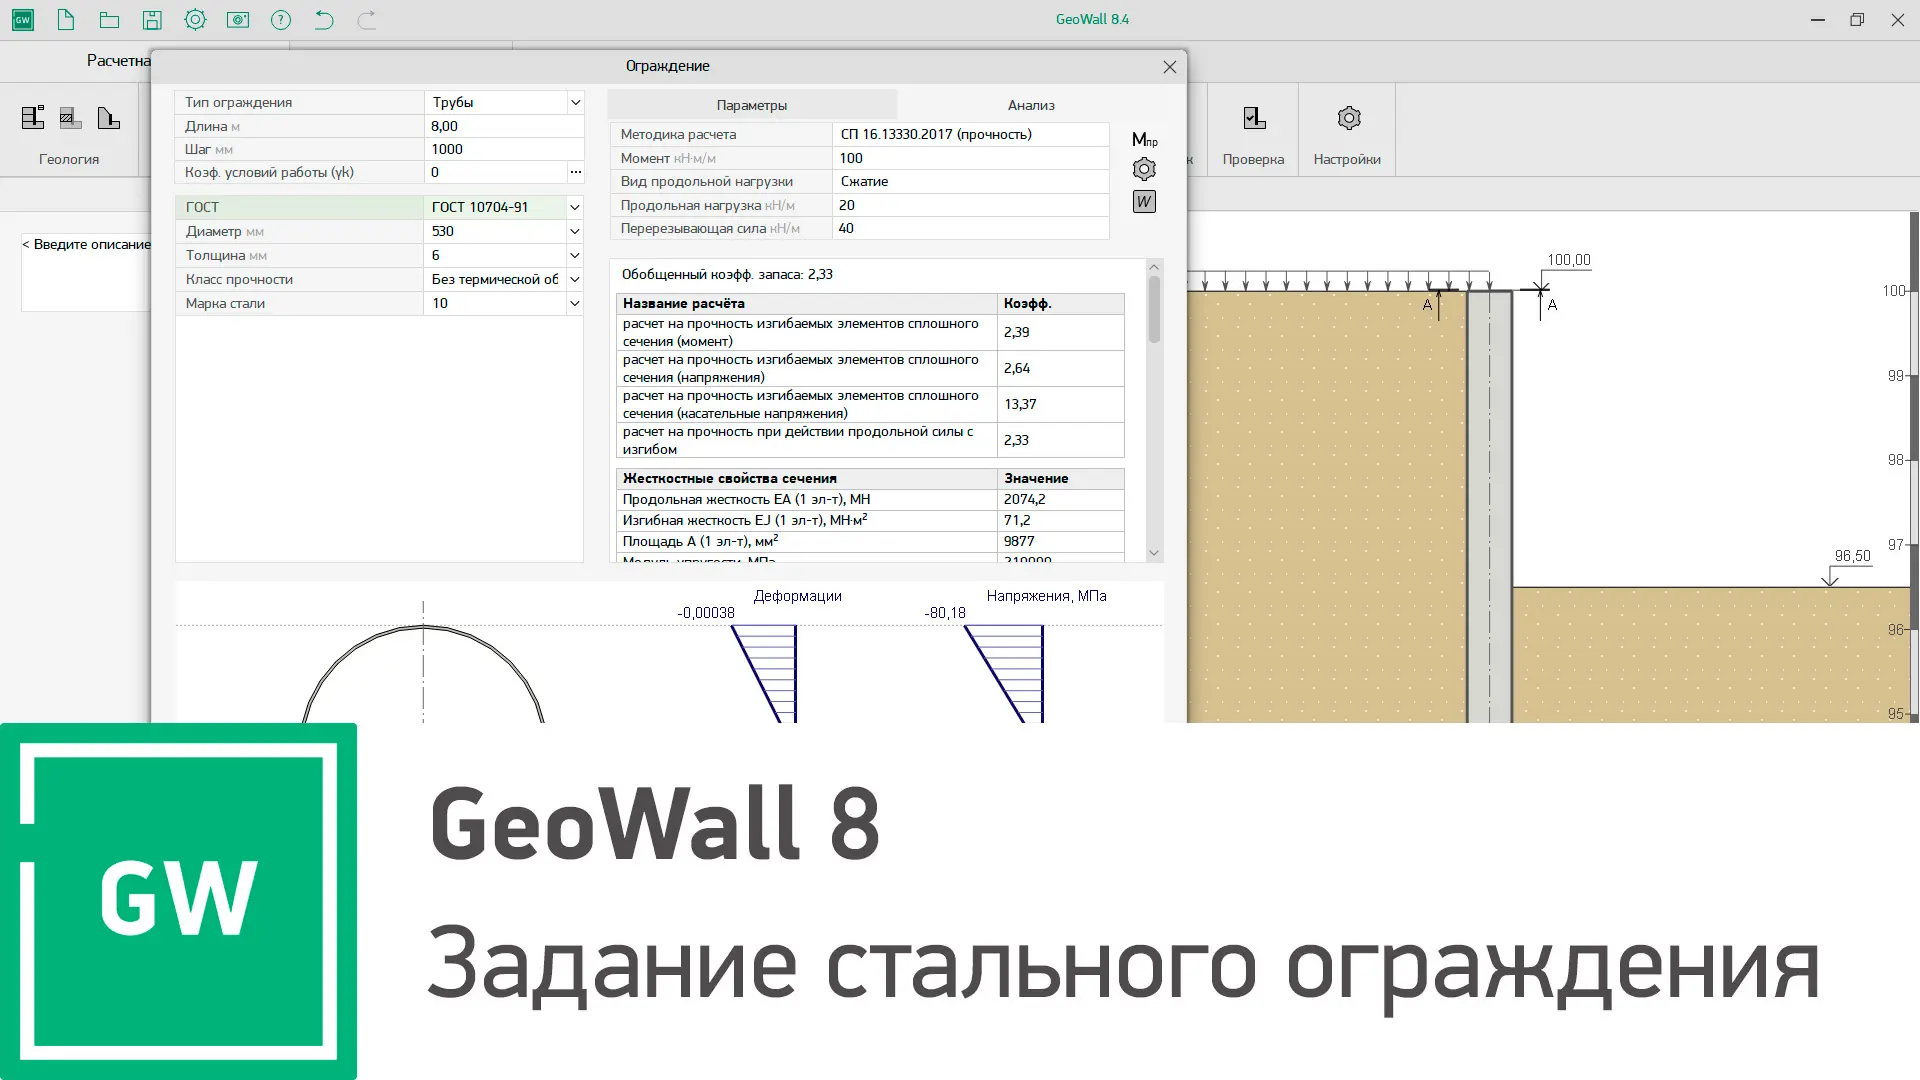Image resolution: width=1920 pixels, height=1080 pixels.
Task: Click the Методика расчета value СП 16.13330.2017
Action: [970, 134]
